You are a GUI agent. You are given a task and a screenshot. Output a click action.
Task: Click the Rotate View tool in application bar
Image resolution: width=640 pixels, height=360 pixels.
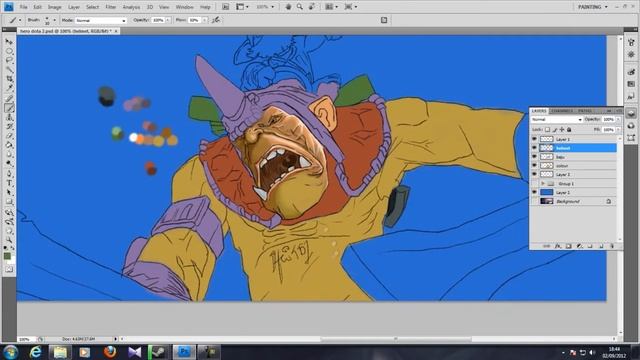pos(312,7)
